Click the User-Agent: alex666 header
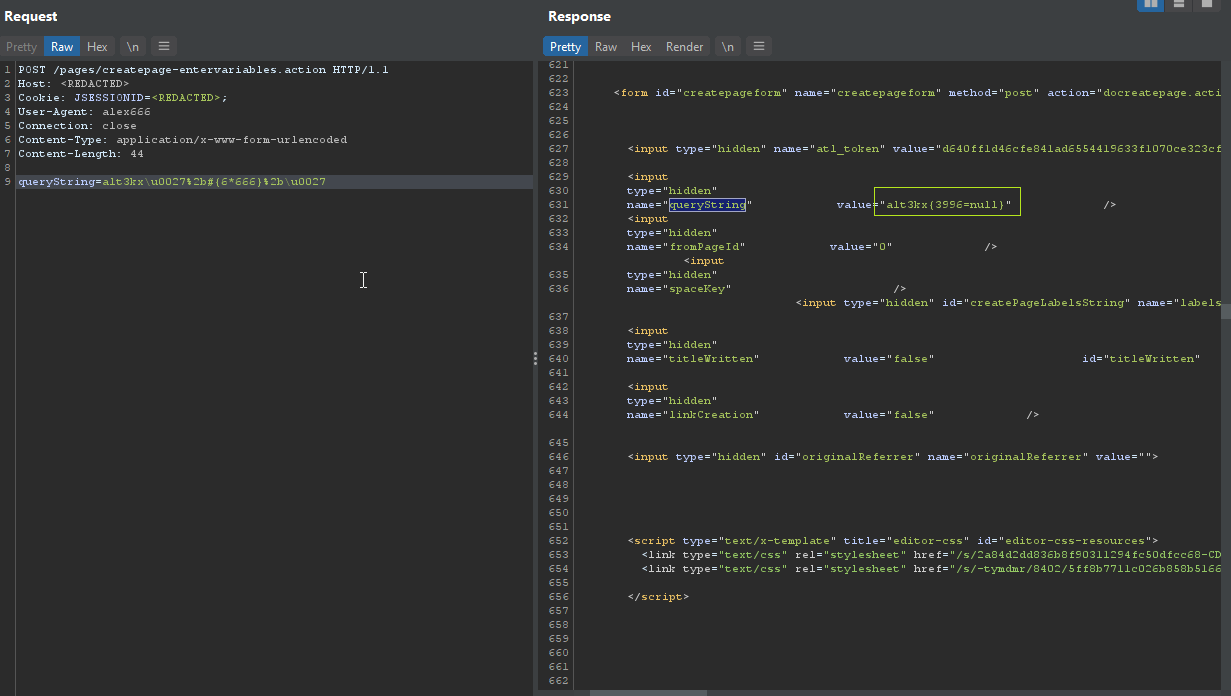 pyautogui.click(x=84, y=112)
